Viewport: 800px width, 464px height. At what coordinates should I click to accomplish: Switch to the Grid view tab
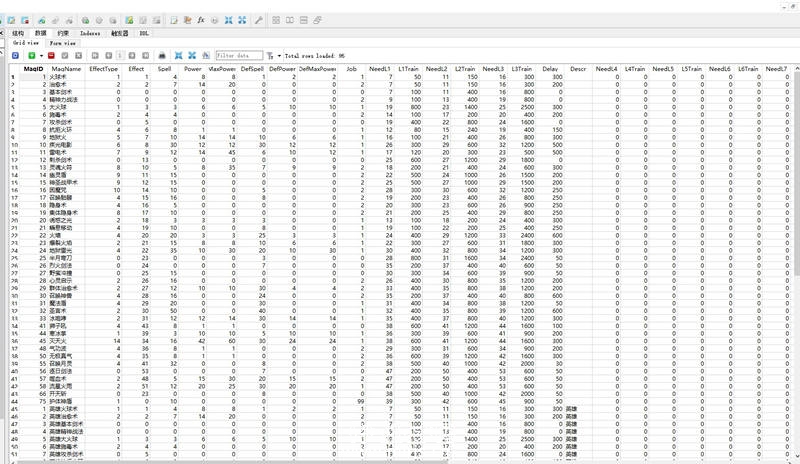[26, 43]
